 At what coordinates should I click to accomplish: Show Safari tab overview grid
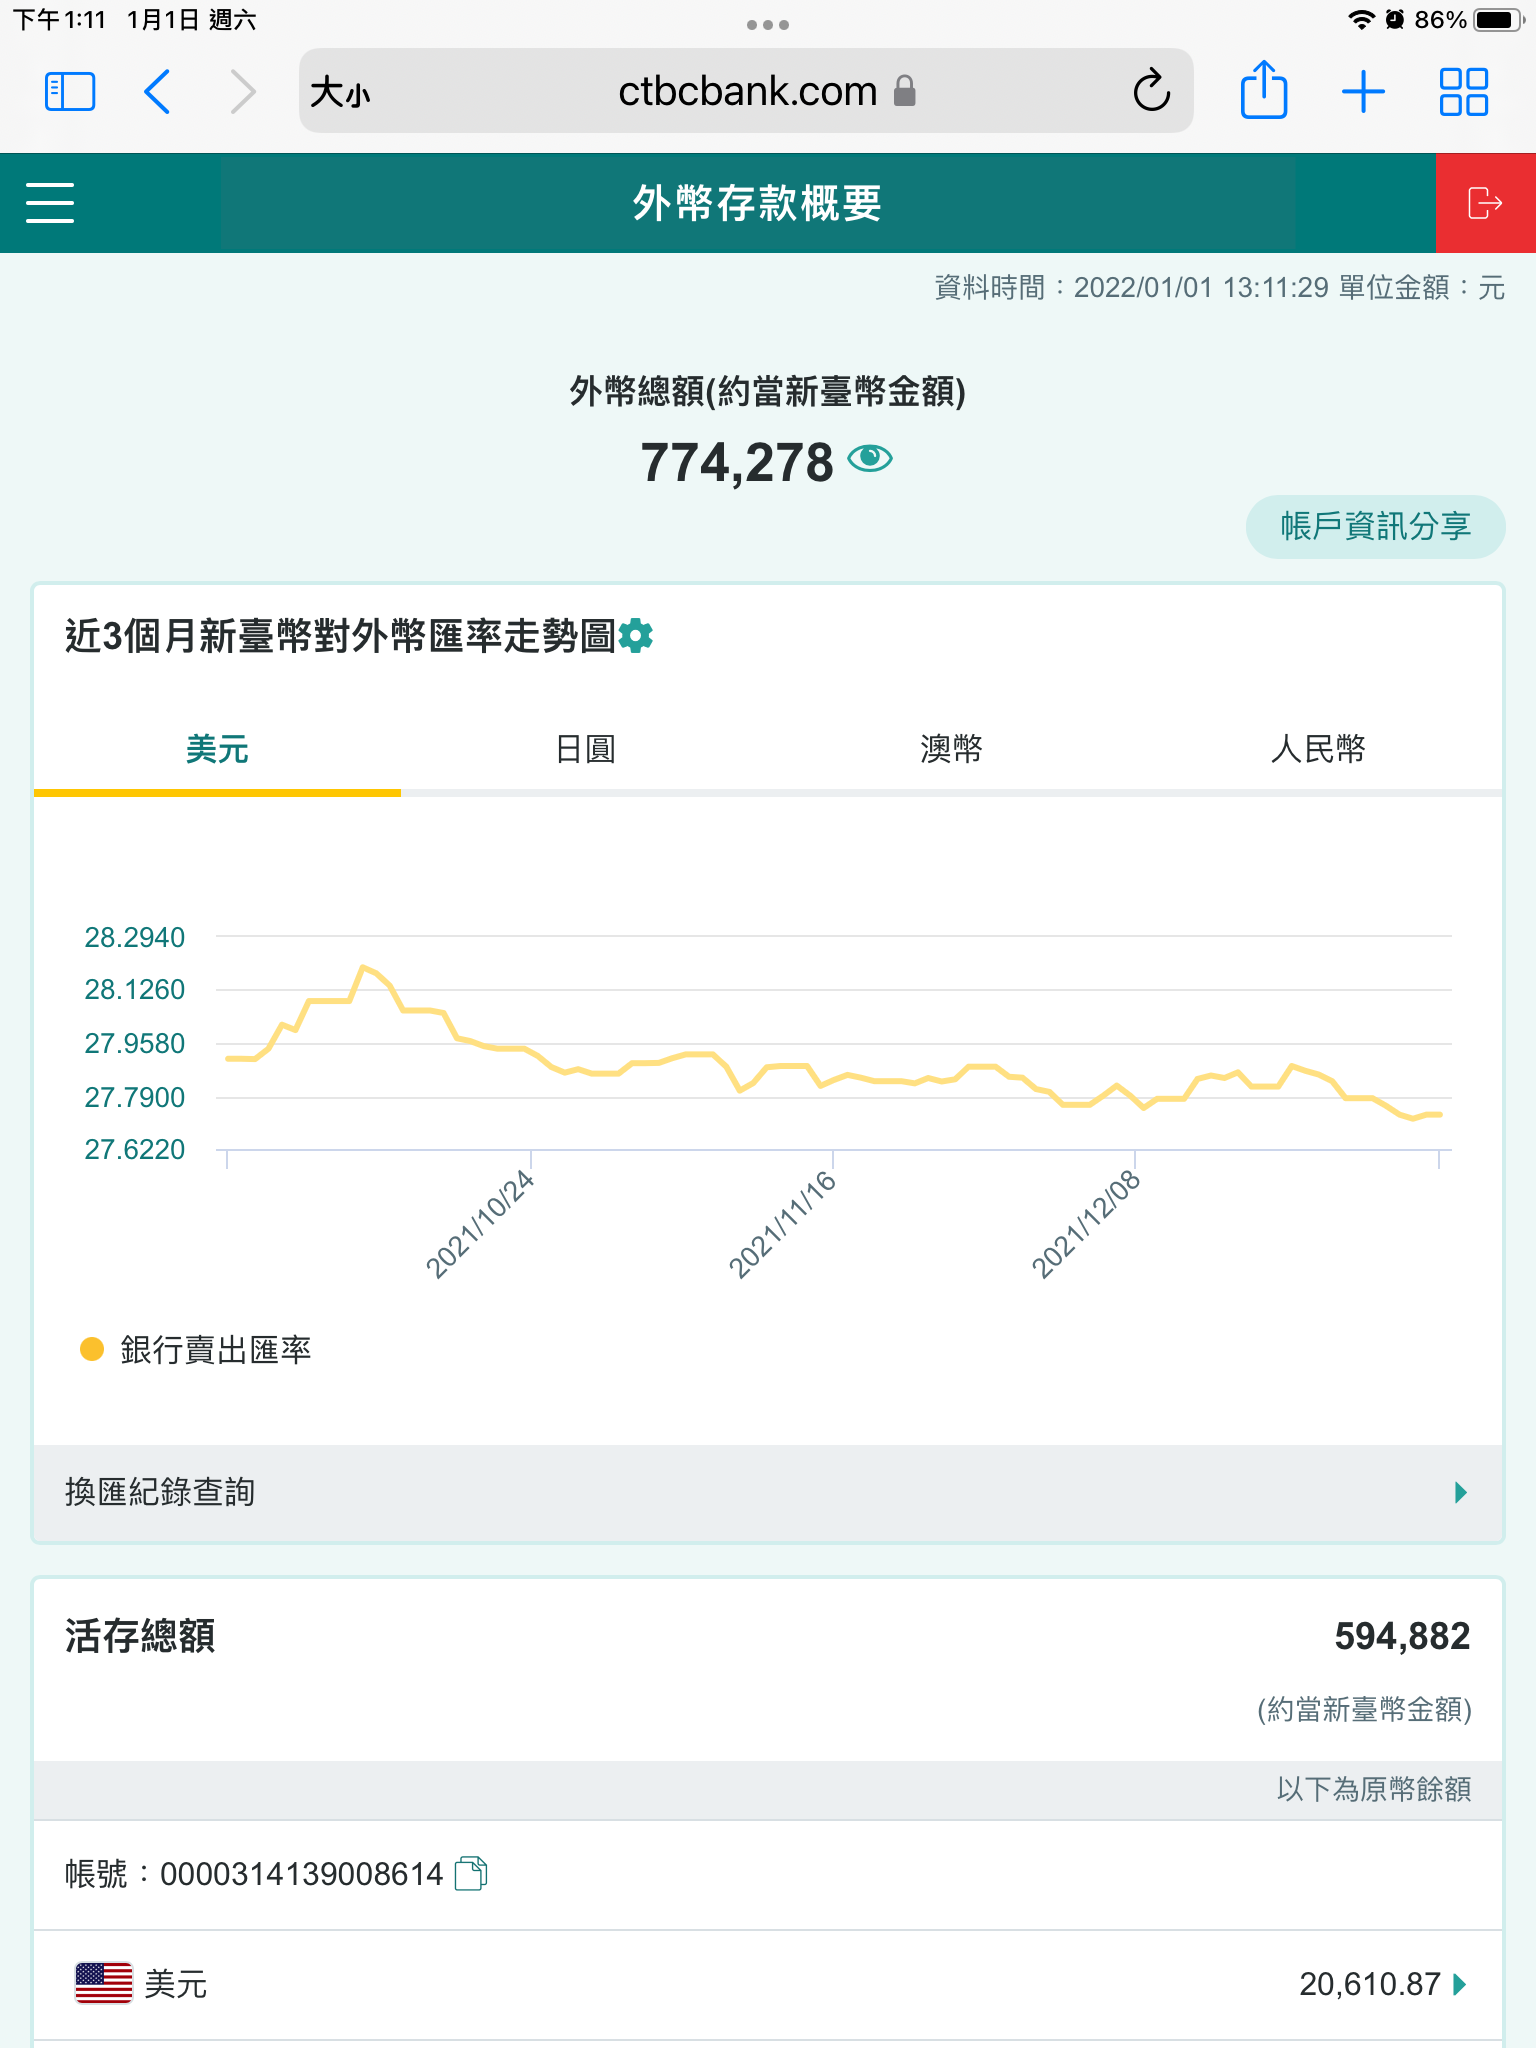coord(1463,92)
